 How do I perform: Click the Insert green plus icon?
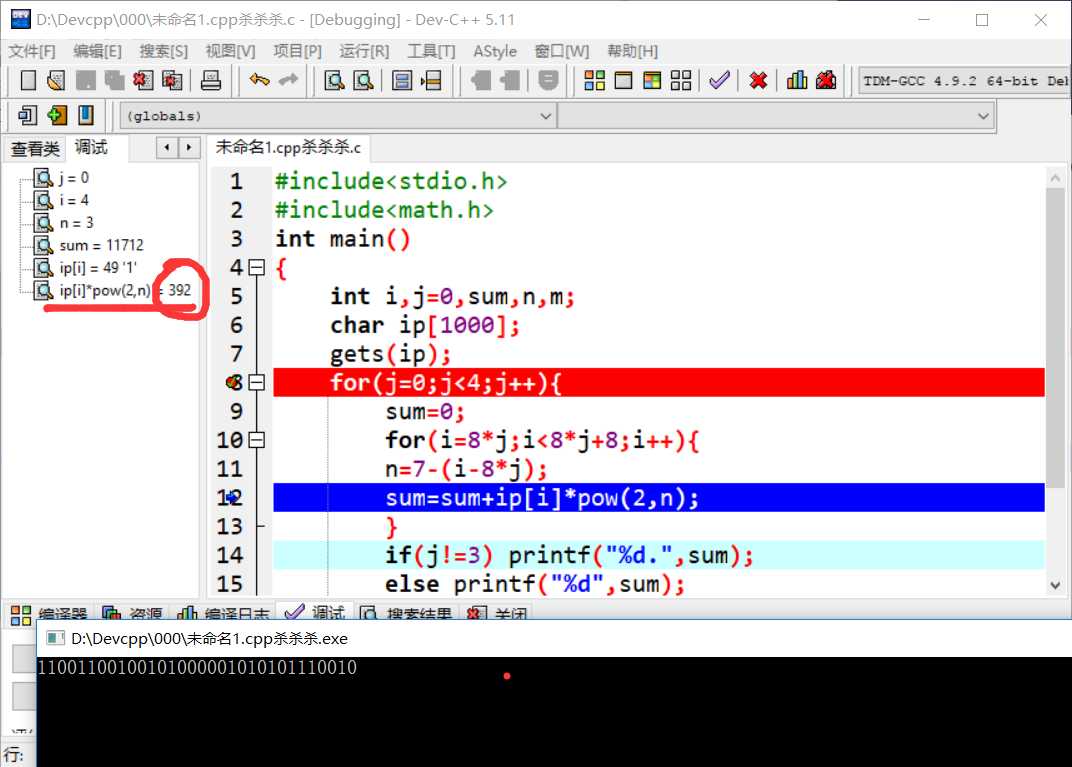[x=57, y=116]
